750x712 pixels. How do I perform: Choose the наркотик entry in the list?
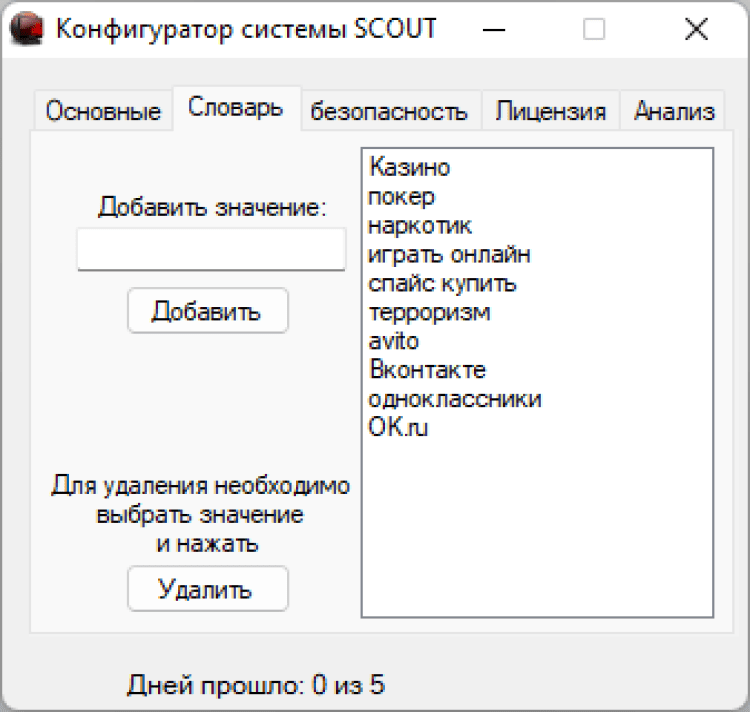(420, 225)
